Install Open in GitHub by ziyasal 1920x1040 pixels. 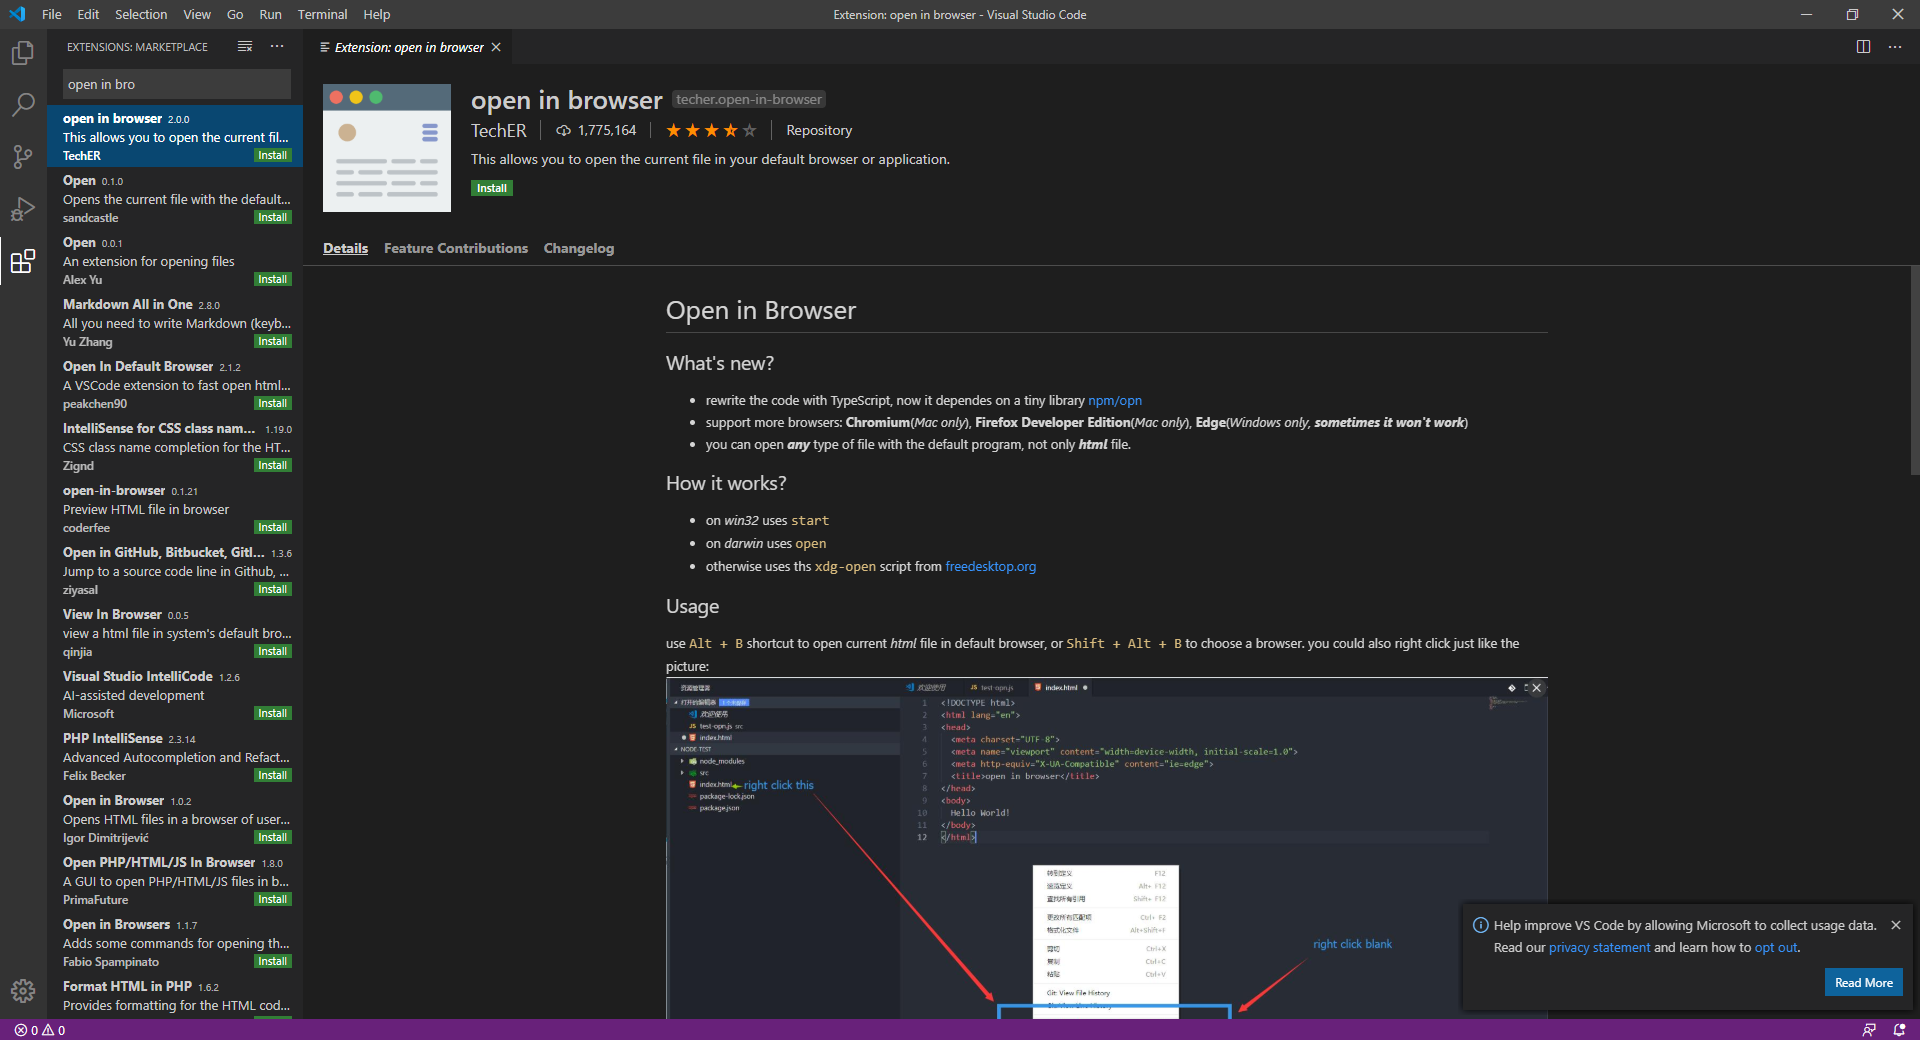(272, 589)
